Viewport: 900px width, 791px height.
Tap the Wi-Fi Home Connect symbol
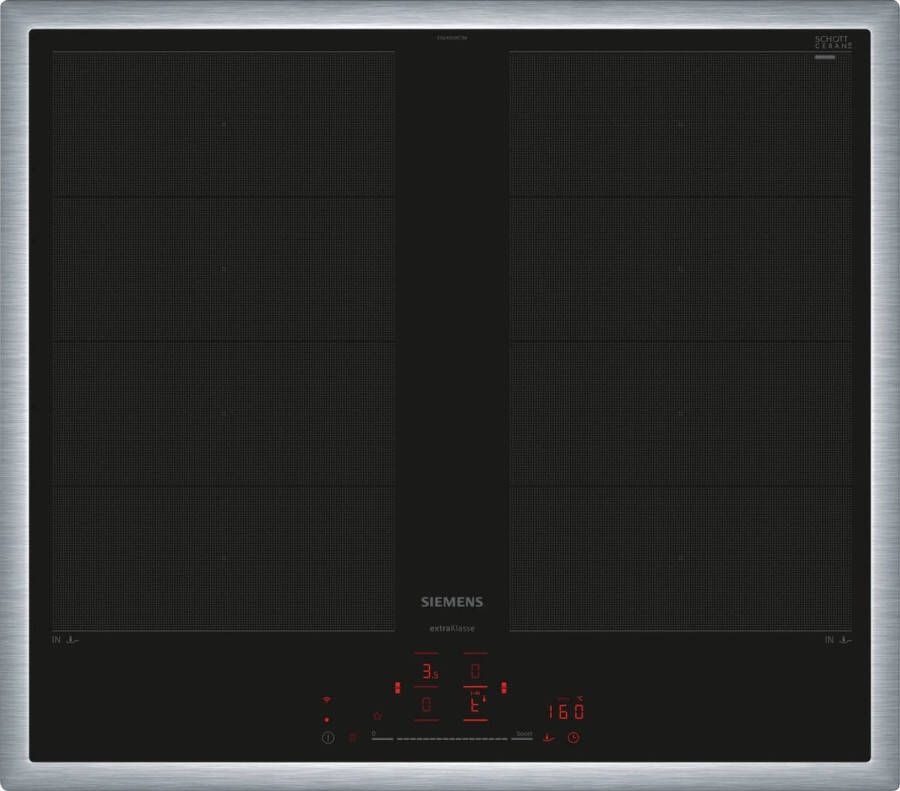pos(327,700)
